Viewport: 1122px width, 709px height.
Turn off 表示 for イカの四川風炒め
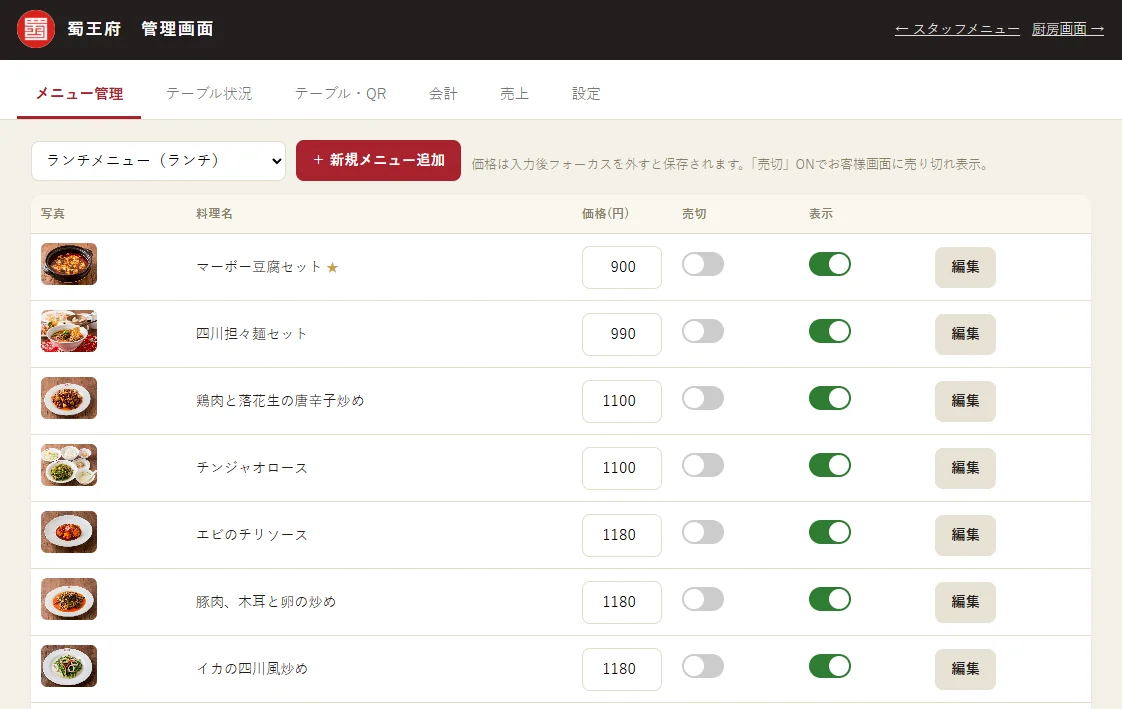[x=830, y=666]
